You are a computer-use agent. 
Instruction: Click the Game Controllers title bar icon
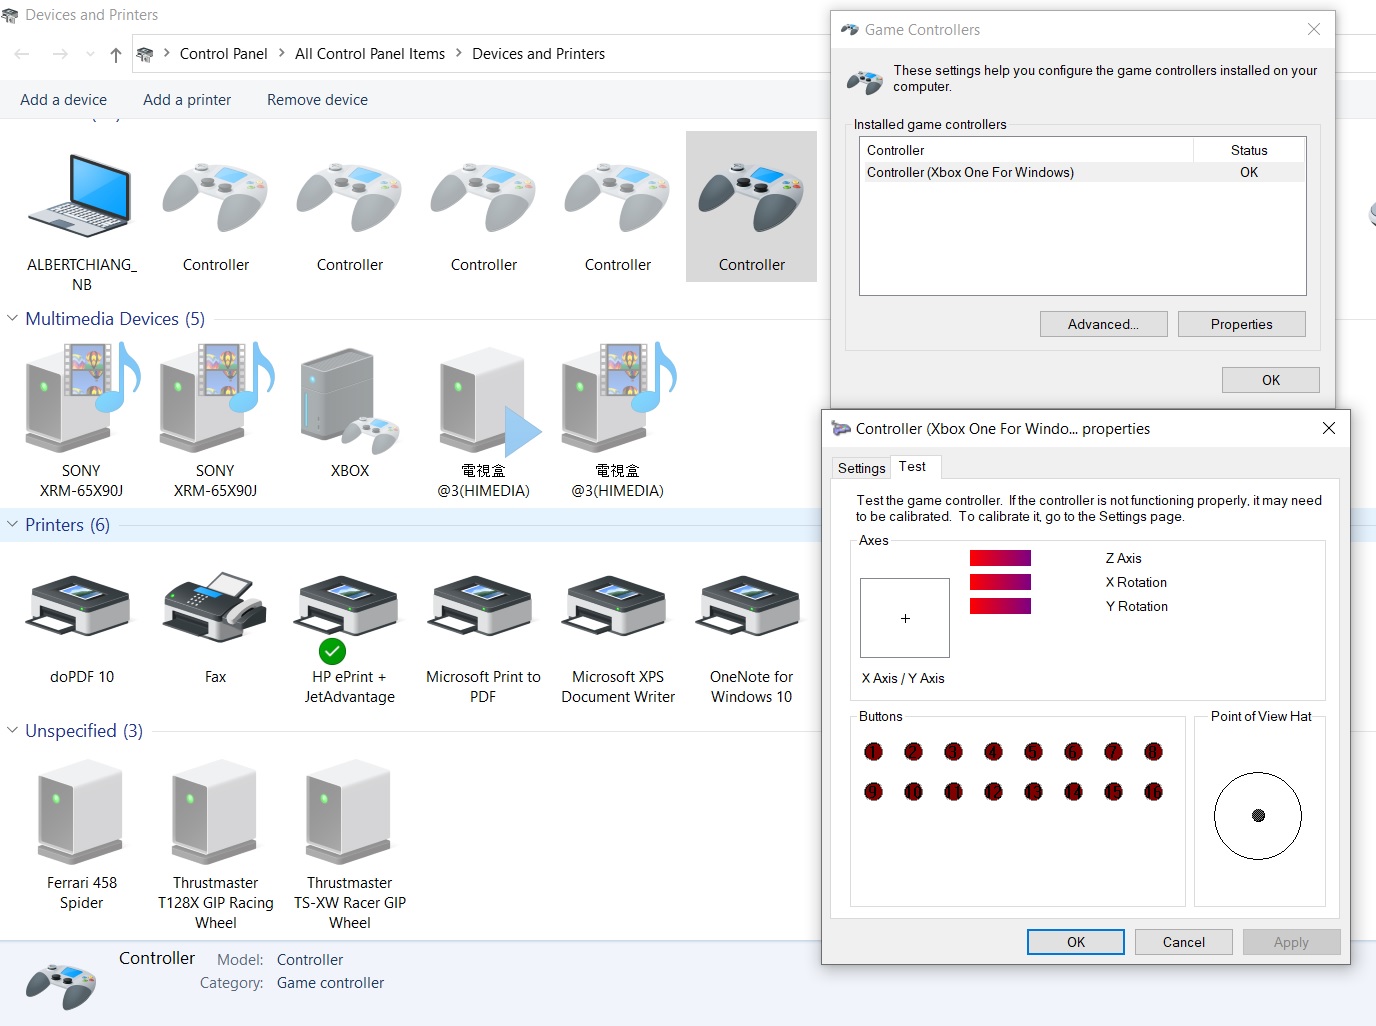pos(850,30)
